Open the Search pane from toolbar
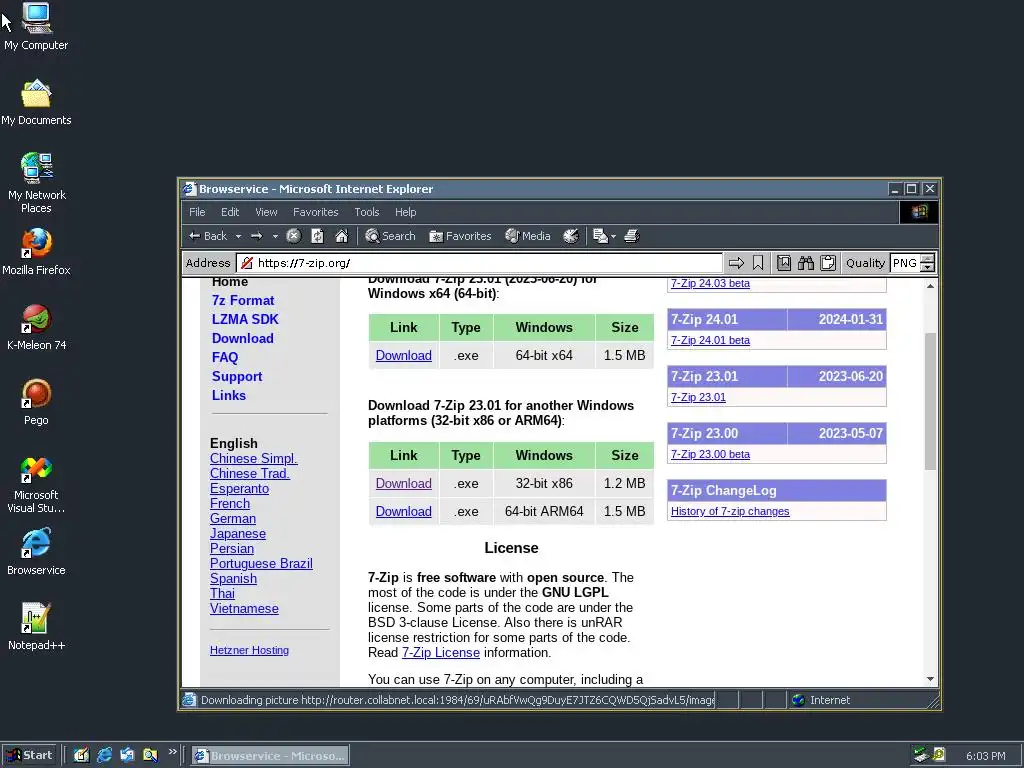This screenshot has width=1024, height=768. (x=390, y=236)
